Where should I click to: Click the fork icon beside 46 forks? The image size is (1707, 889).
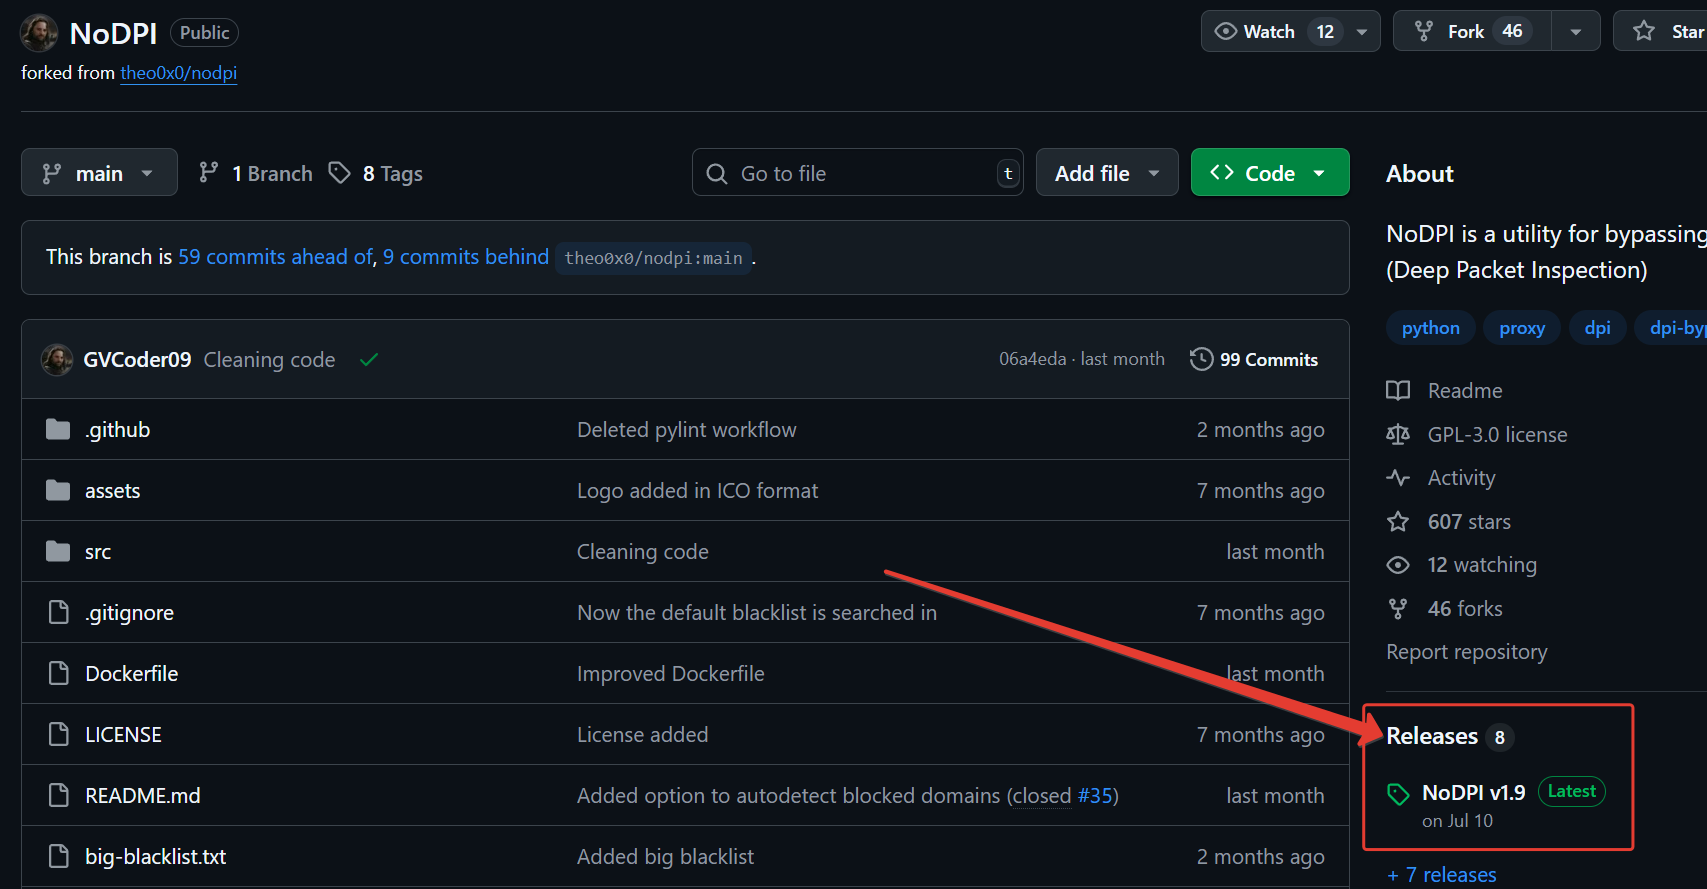tap(1398, 609)
